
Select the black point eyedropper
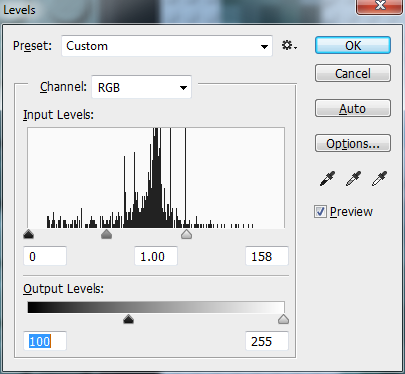point(327,179)
